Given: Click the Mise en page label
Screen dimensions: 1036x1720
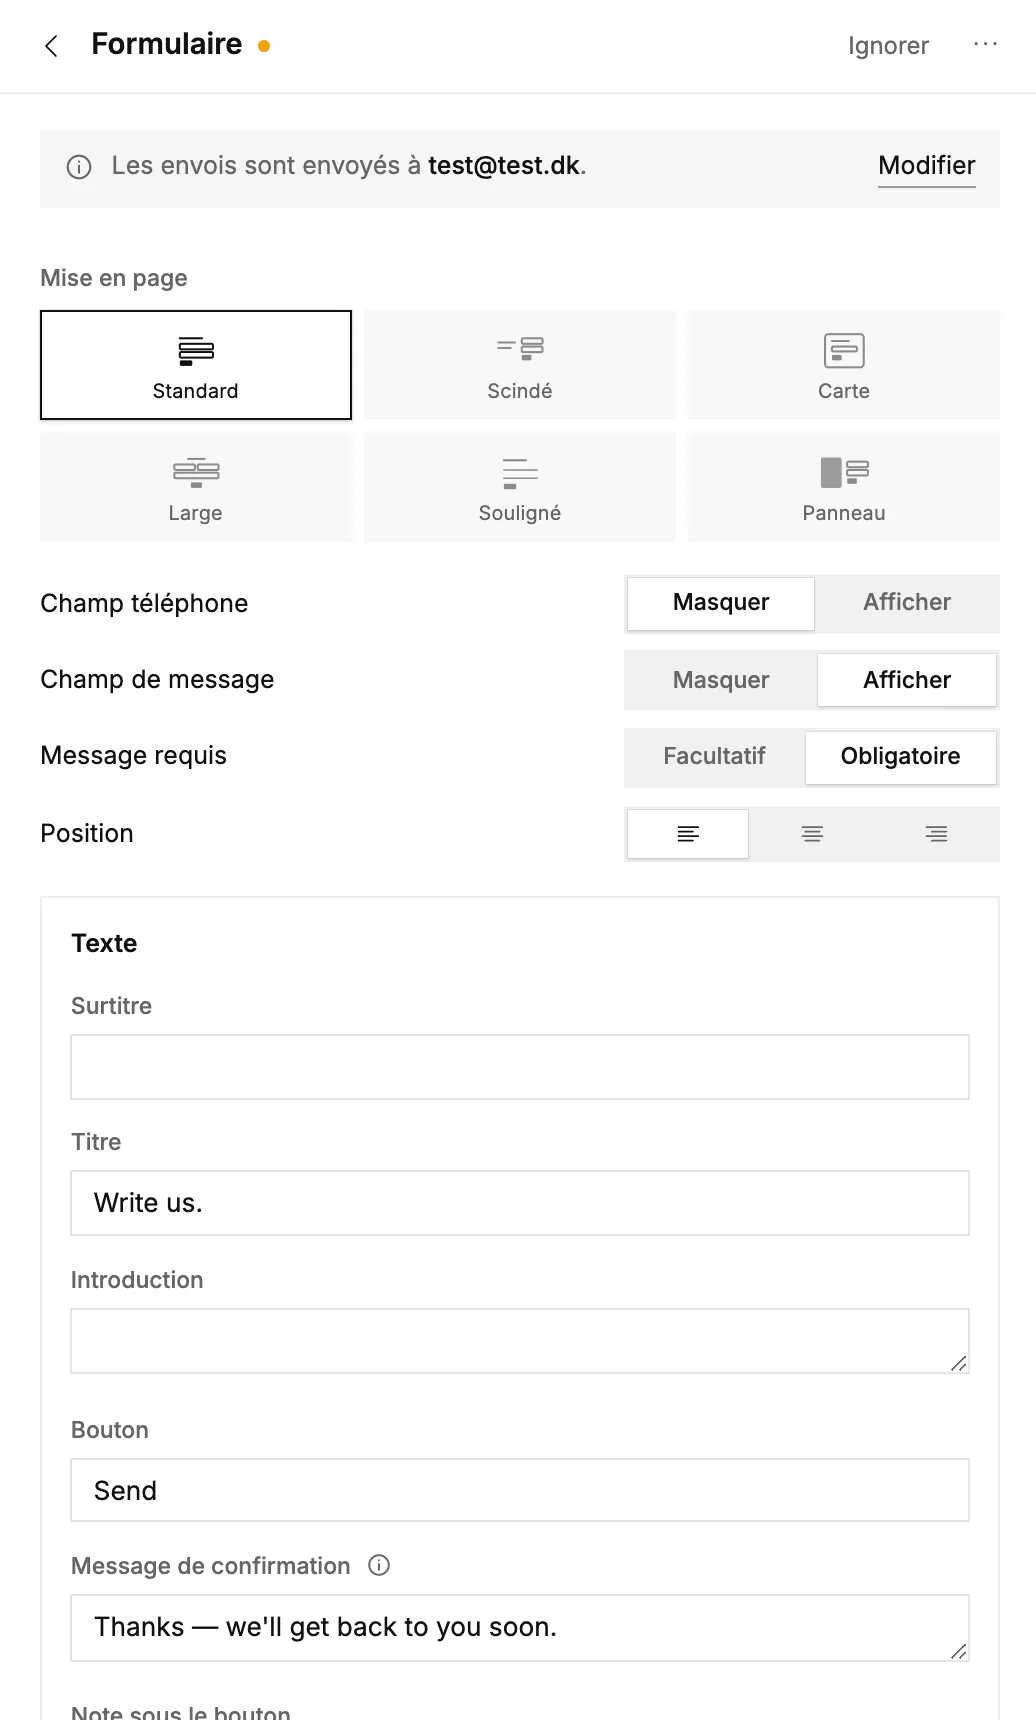Looking at the screenshot, I should point(114,278).
